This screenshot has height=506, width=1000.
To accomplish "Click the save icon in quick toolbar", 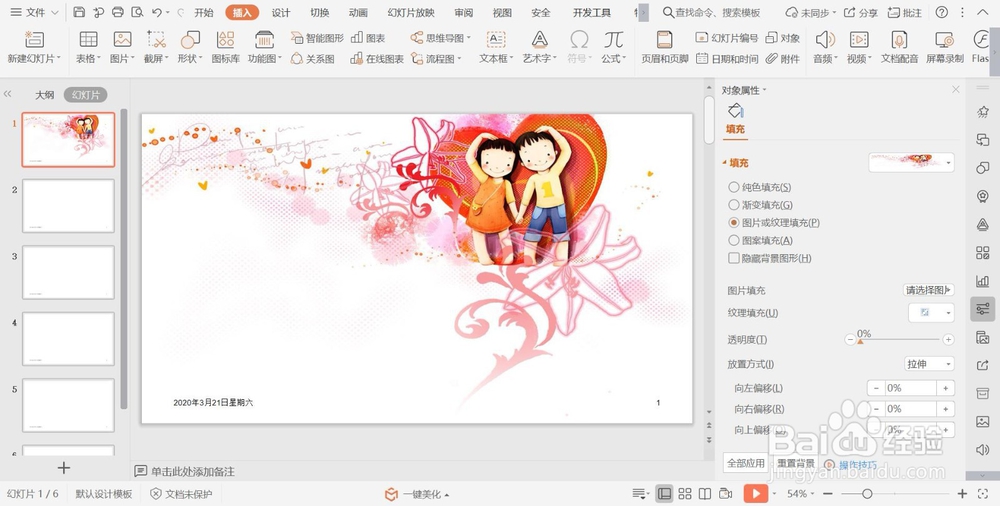I will tap(79, 12).
